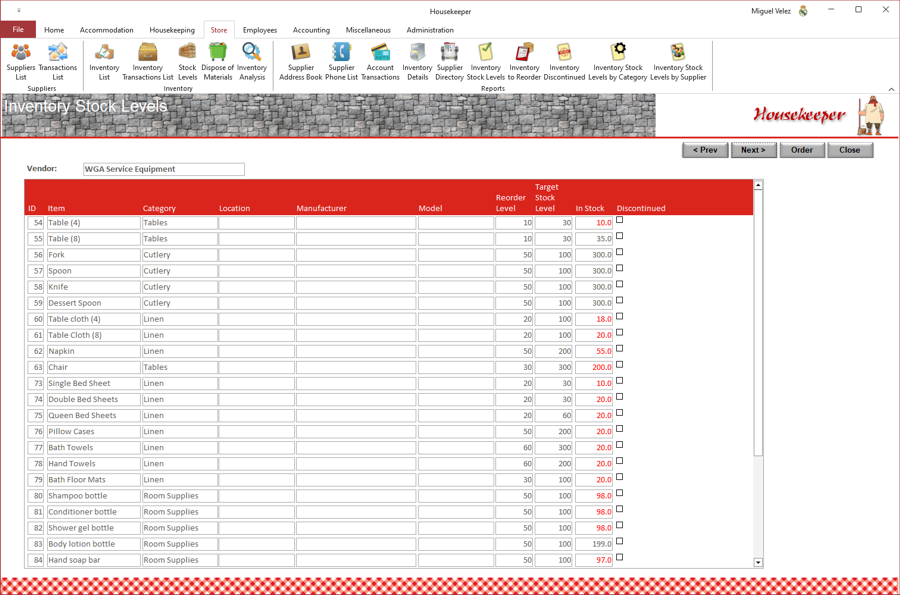Open Inventory Analysis
The image size is (900, 595).
click(x=252, y=61)
